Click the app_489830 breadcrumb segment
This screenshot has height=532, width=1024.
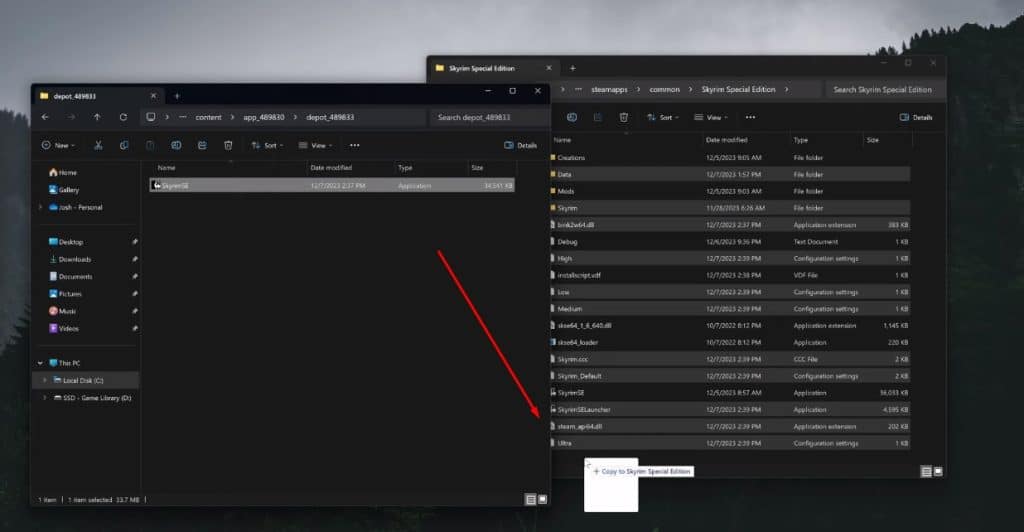(x=264, y=117)
